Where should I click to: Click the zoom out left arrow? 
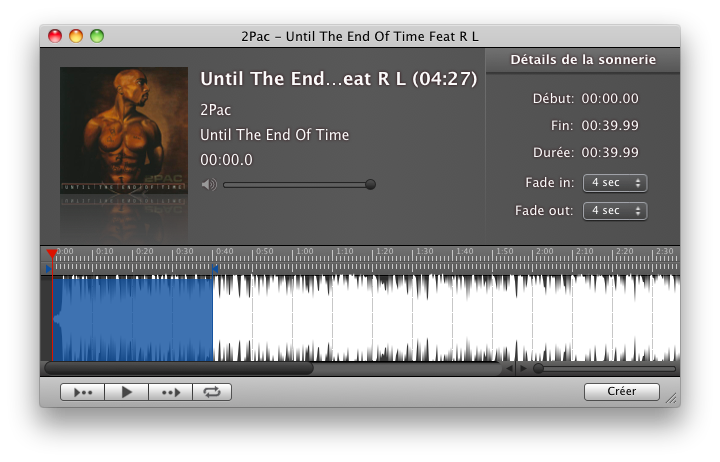click(x=509, y=368)
